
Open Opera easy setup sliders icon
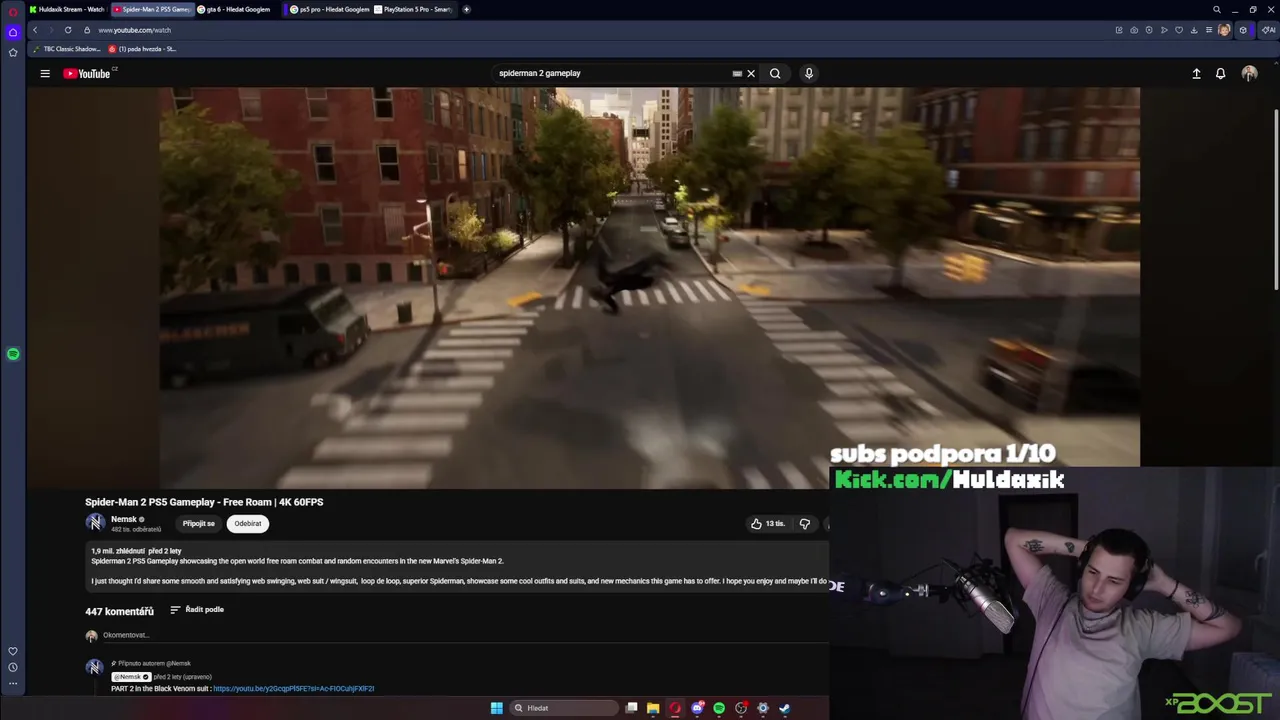point(1209,30)
